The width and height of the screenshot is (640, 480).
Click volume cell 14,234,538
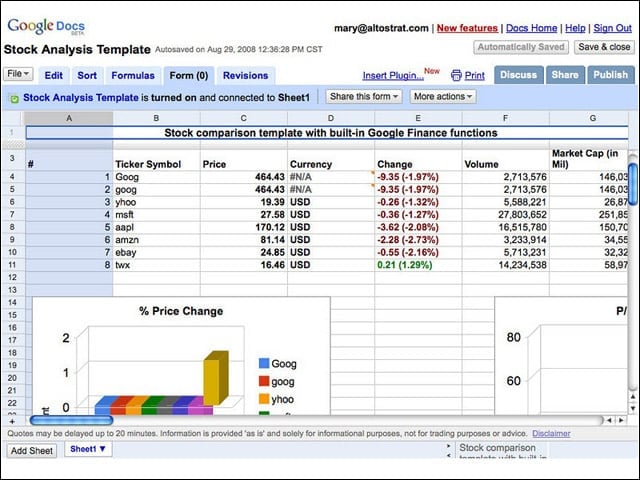505,265
